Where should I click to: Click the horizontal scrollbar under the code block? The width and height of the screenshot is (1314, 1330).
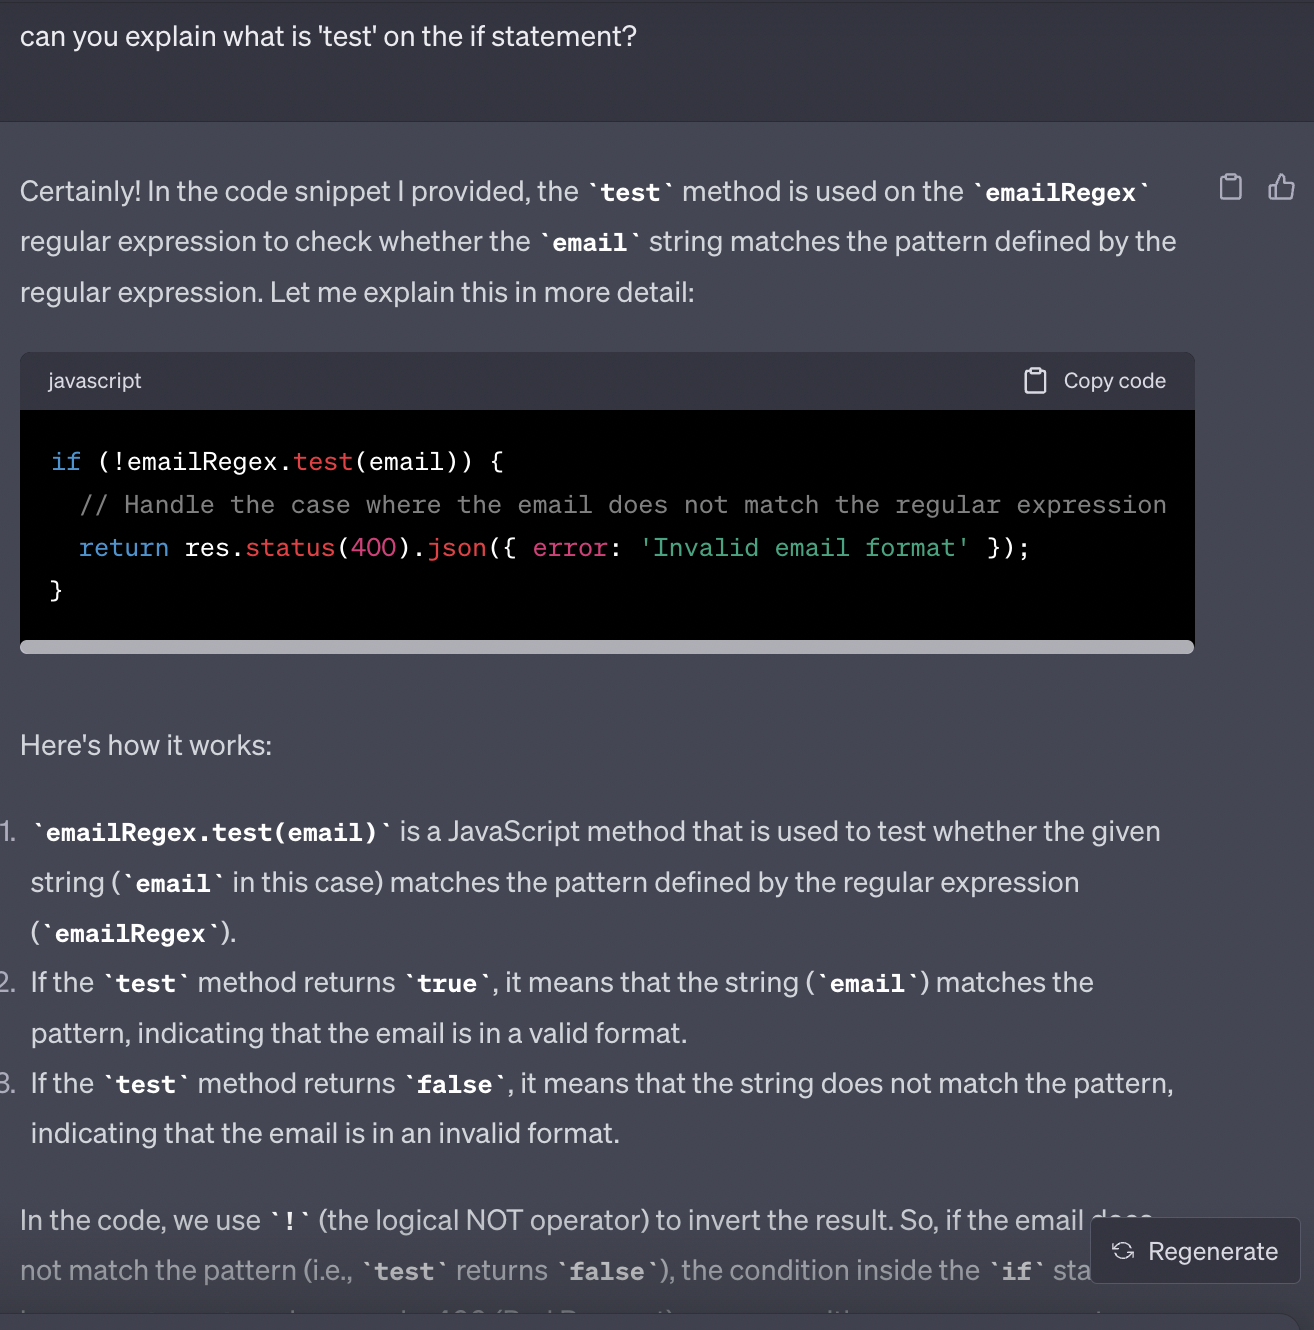tap(607, 647)
